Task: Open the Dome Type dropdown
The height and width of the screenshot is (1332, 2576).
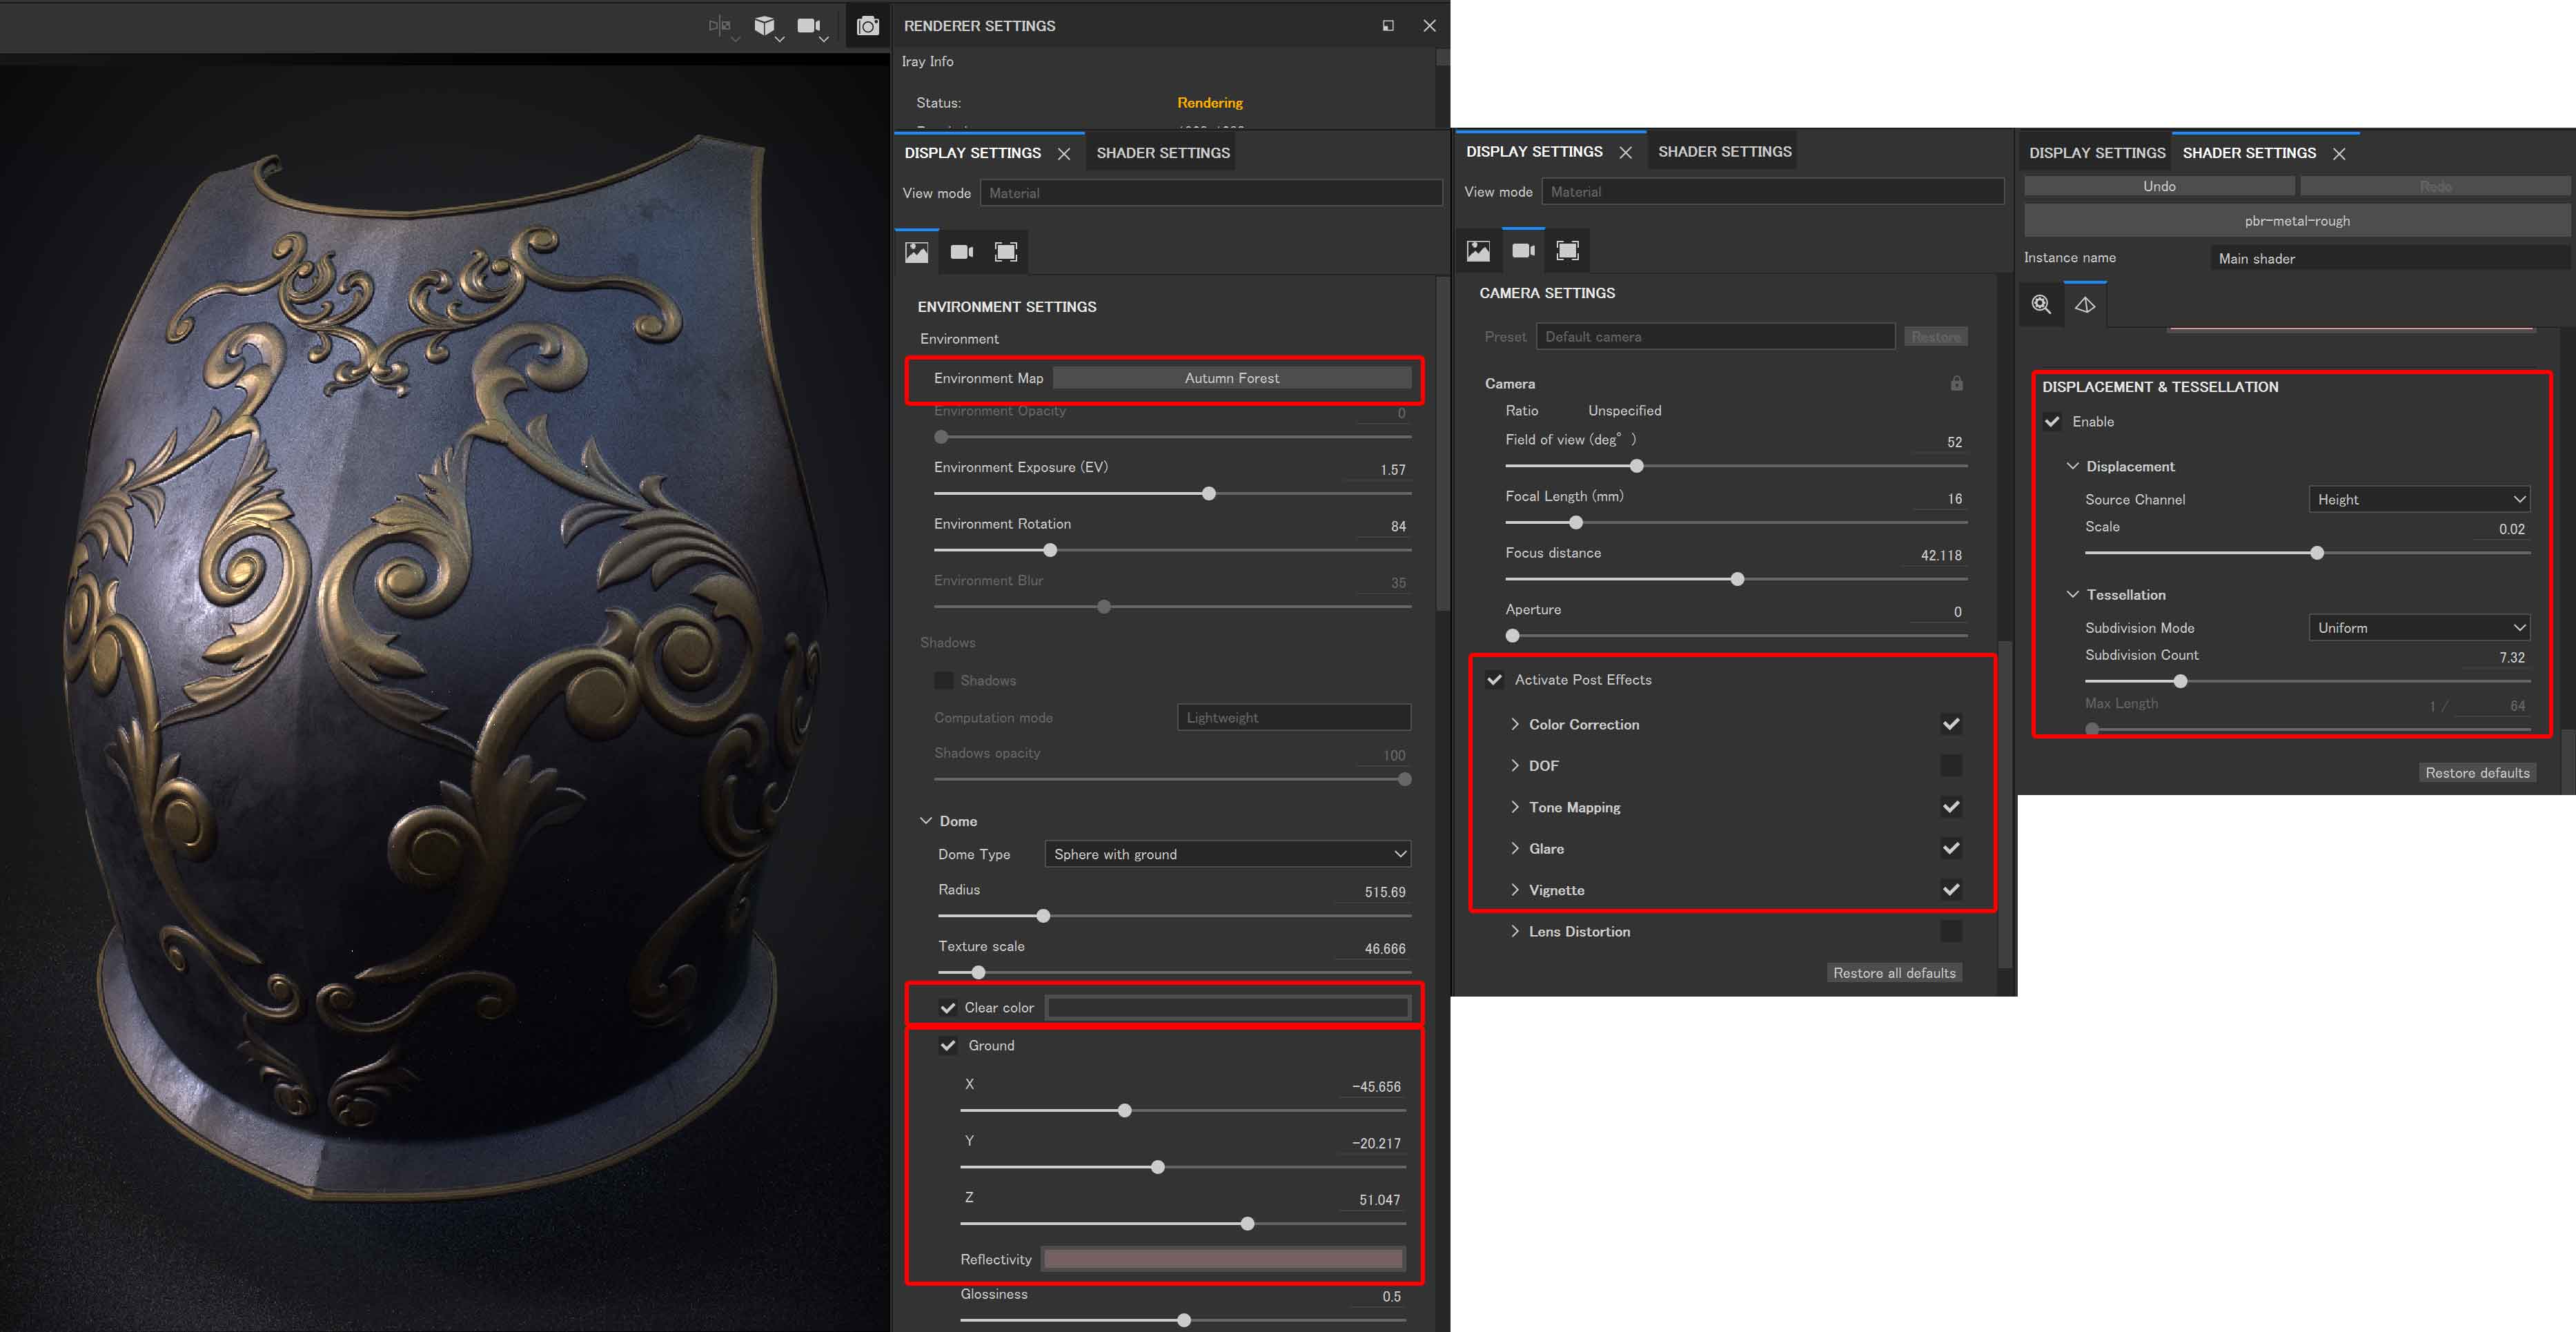Action: 1227,854
